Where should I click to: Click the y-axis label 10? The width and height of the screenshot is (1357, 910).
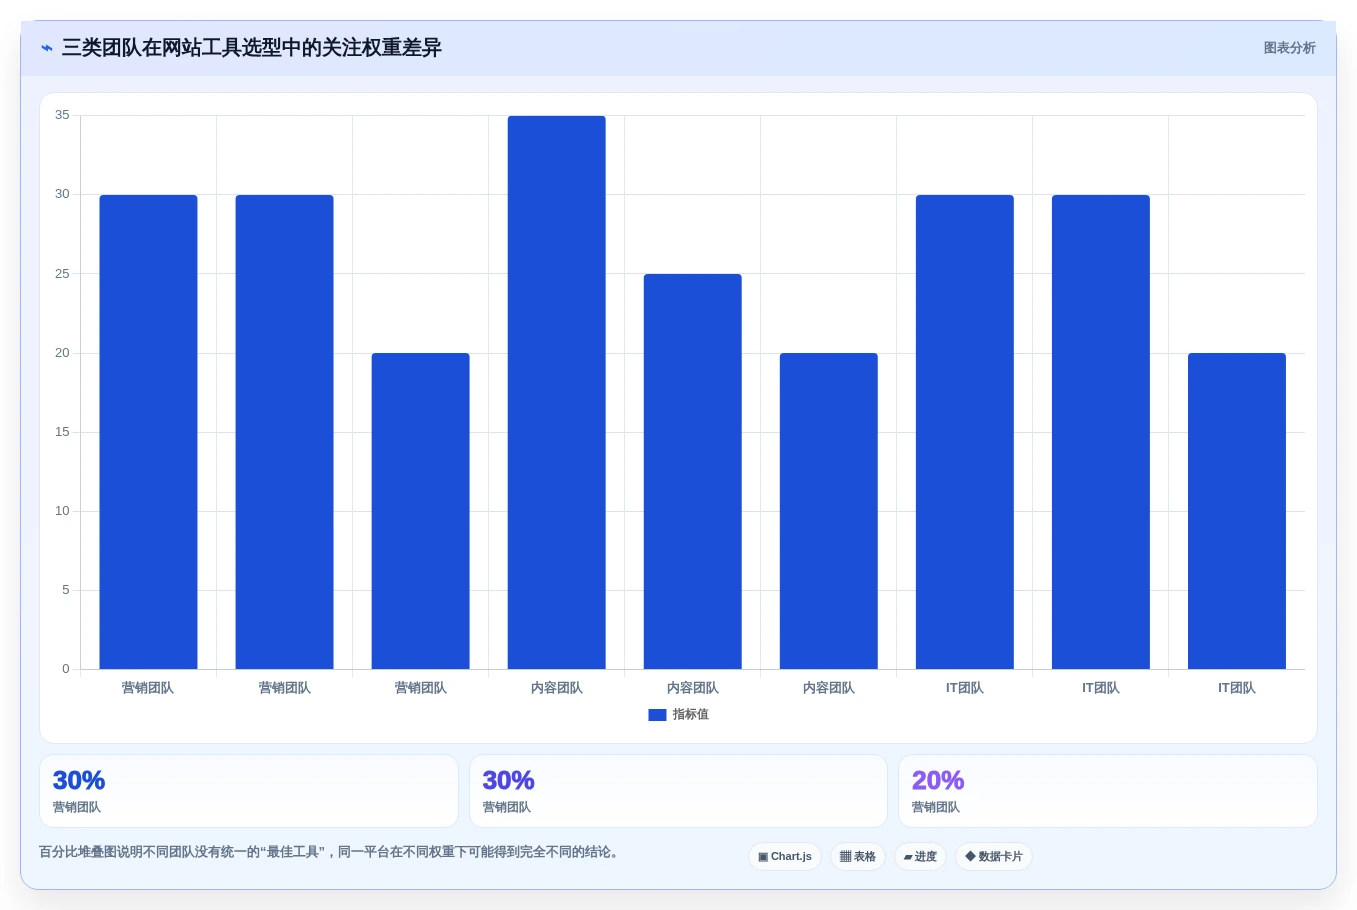point(62,511)
